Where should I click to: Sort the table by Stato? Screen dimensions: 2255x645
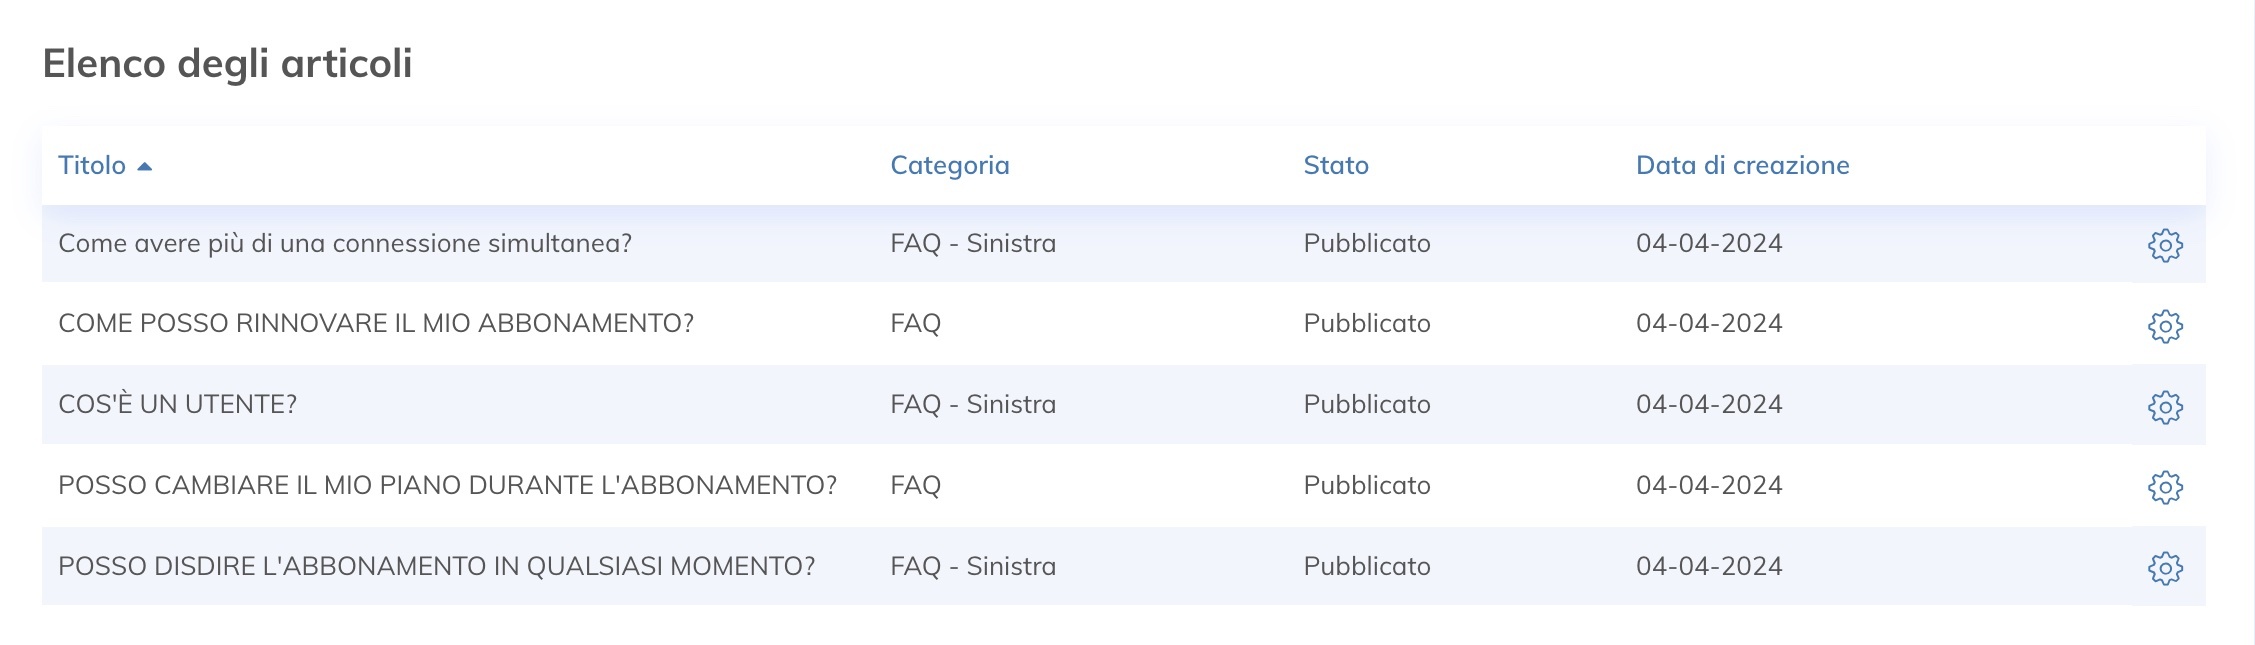coord(1336,165)
